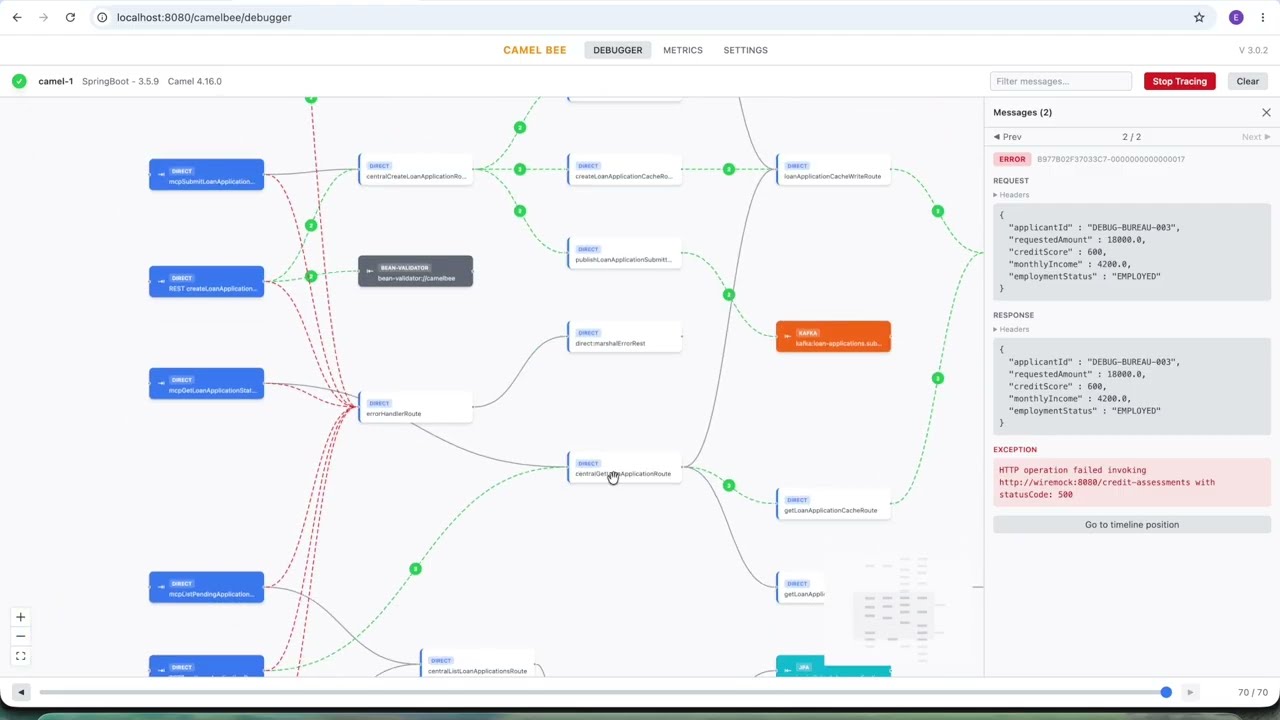Click the Messages (2) panel heading
This screenshot has width=1280, height=720.
1022,113
